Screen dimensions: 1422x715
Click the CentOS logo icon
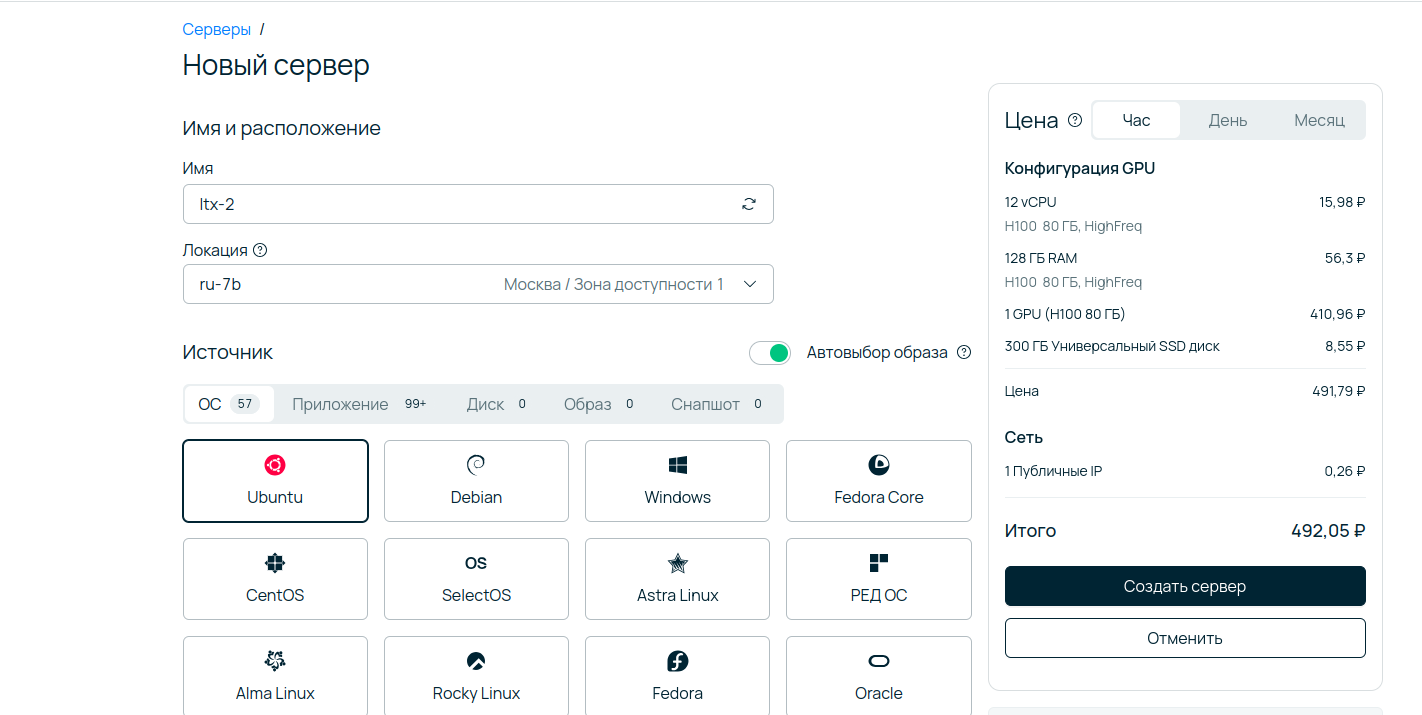(275, 563)
